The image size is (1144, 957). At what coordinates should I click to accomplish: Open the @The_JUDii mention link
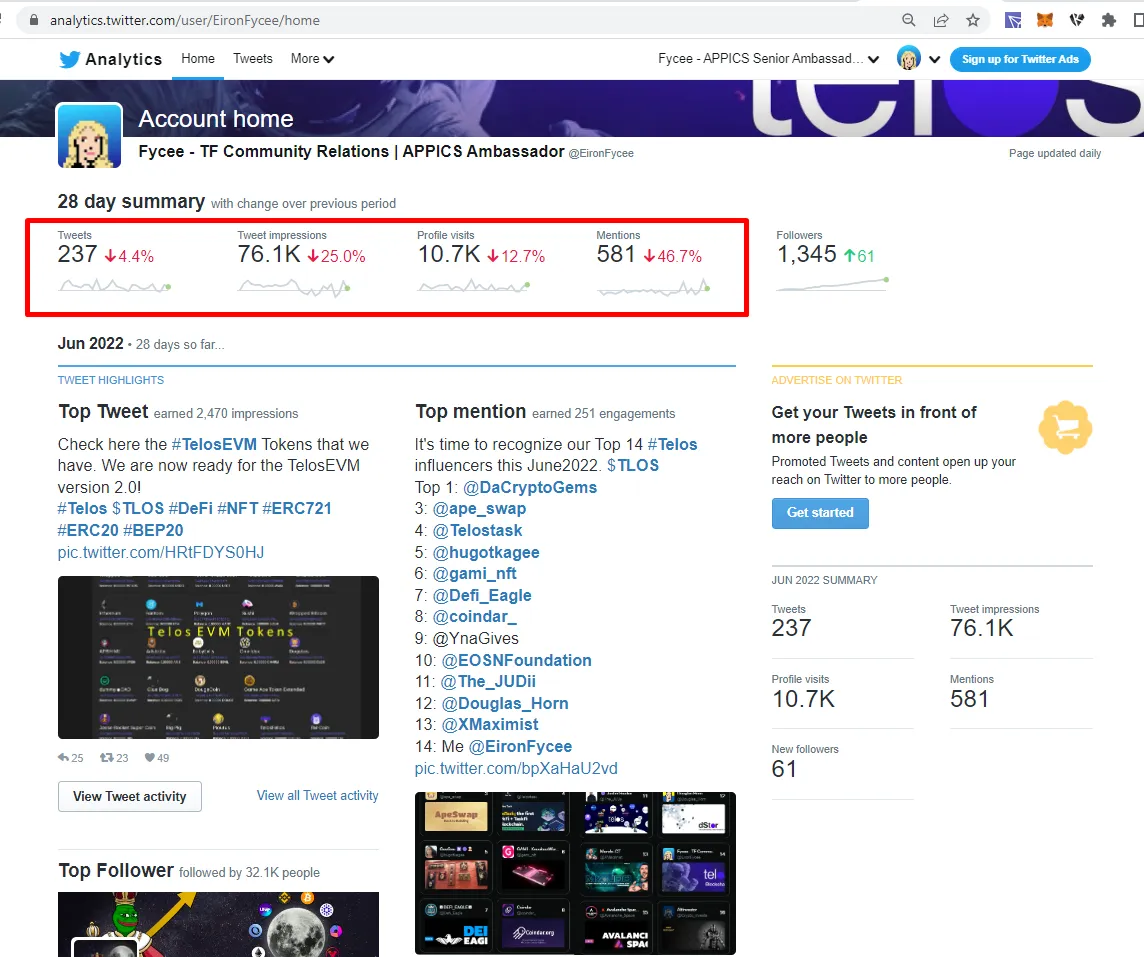(x=488, y=681)
